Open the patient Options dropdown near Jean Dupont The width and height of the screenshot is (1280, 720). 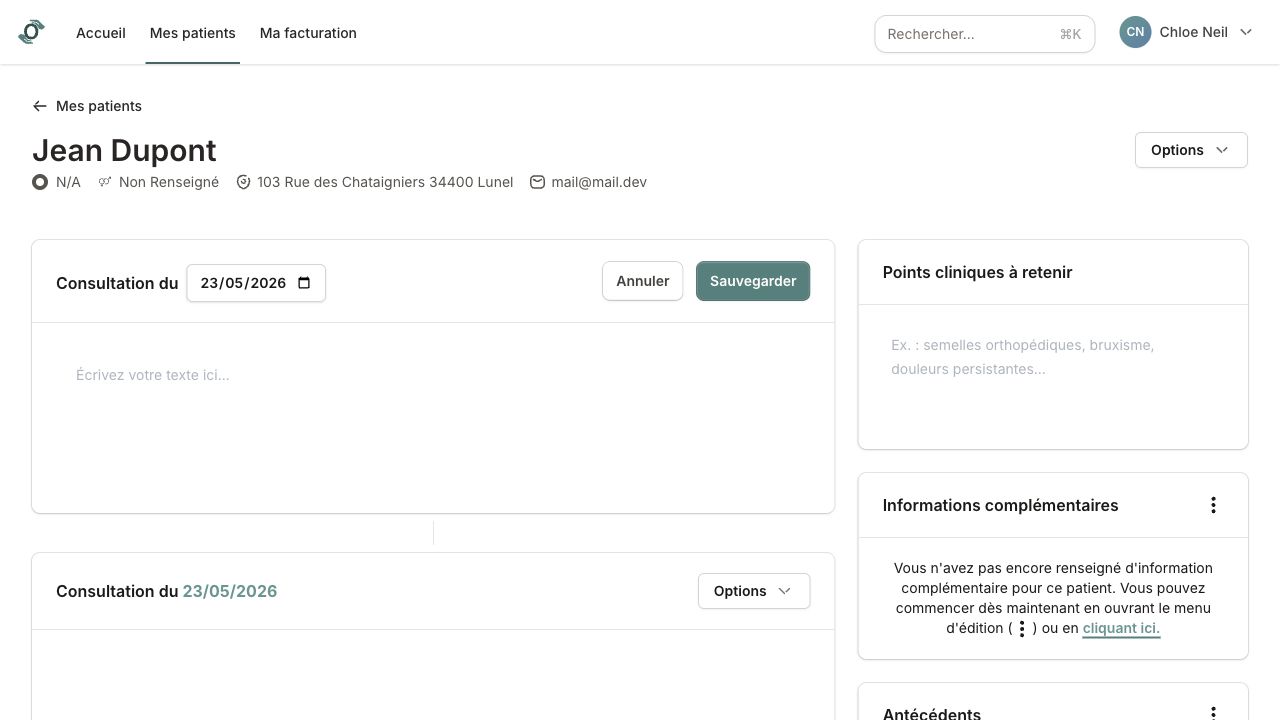pos(1191,150)
